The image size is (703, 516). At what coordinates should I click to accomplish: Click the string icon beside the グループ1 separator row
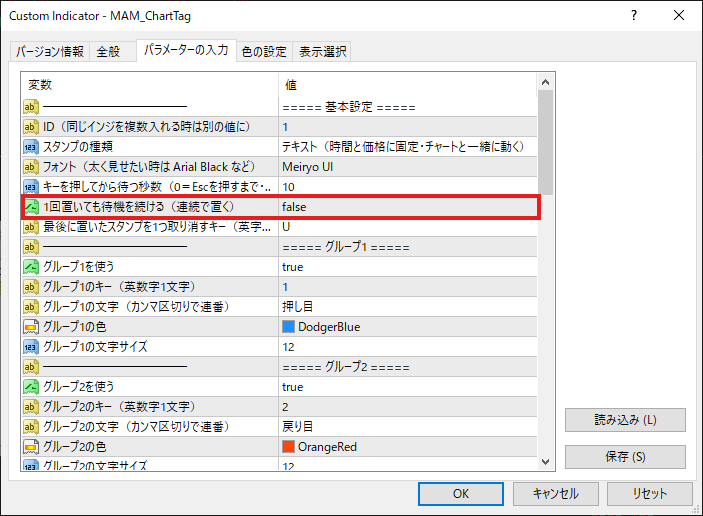tap(30, 247)
